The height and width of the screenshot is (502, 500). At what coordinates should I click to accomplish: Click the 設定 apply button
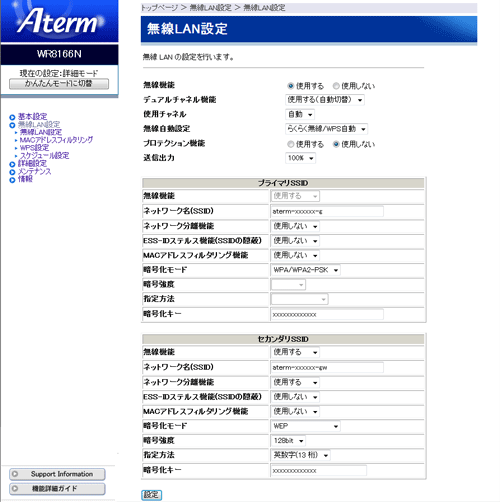152,495
